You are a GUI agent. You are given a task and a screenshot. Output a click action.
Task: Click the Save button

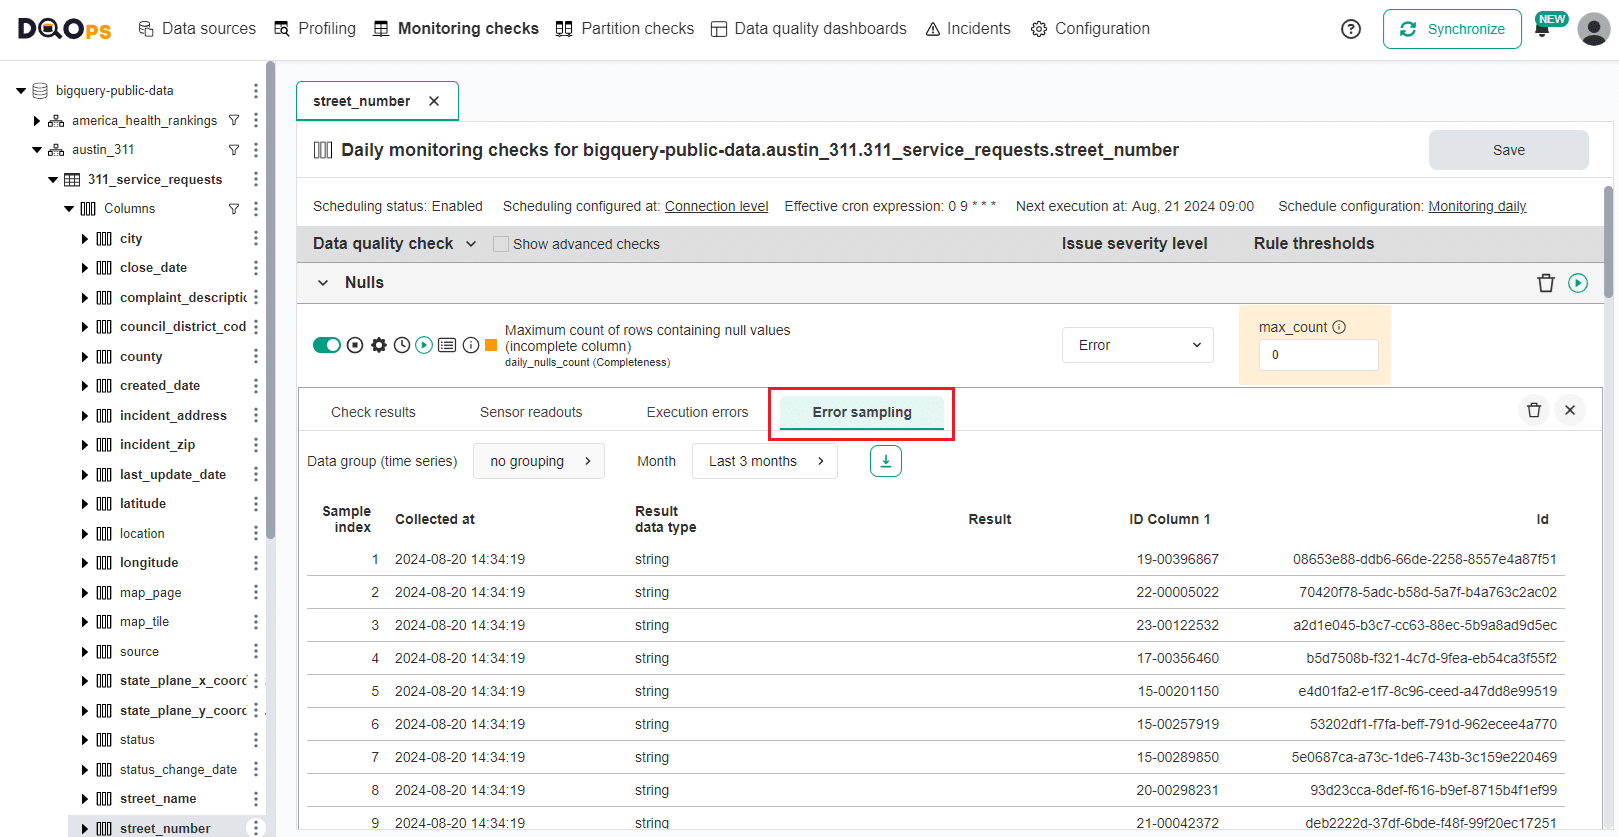(x=1508, y=150)
